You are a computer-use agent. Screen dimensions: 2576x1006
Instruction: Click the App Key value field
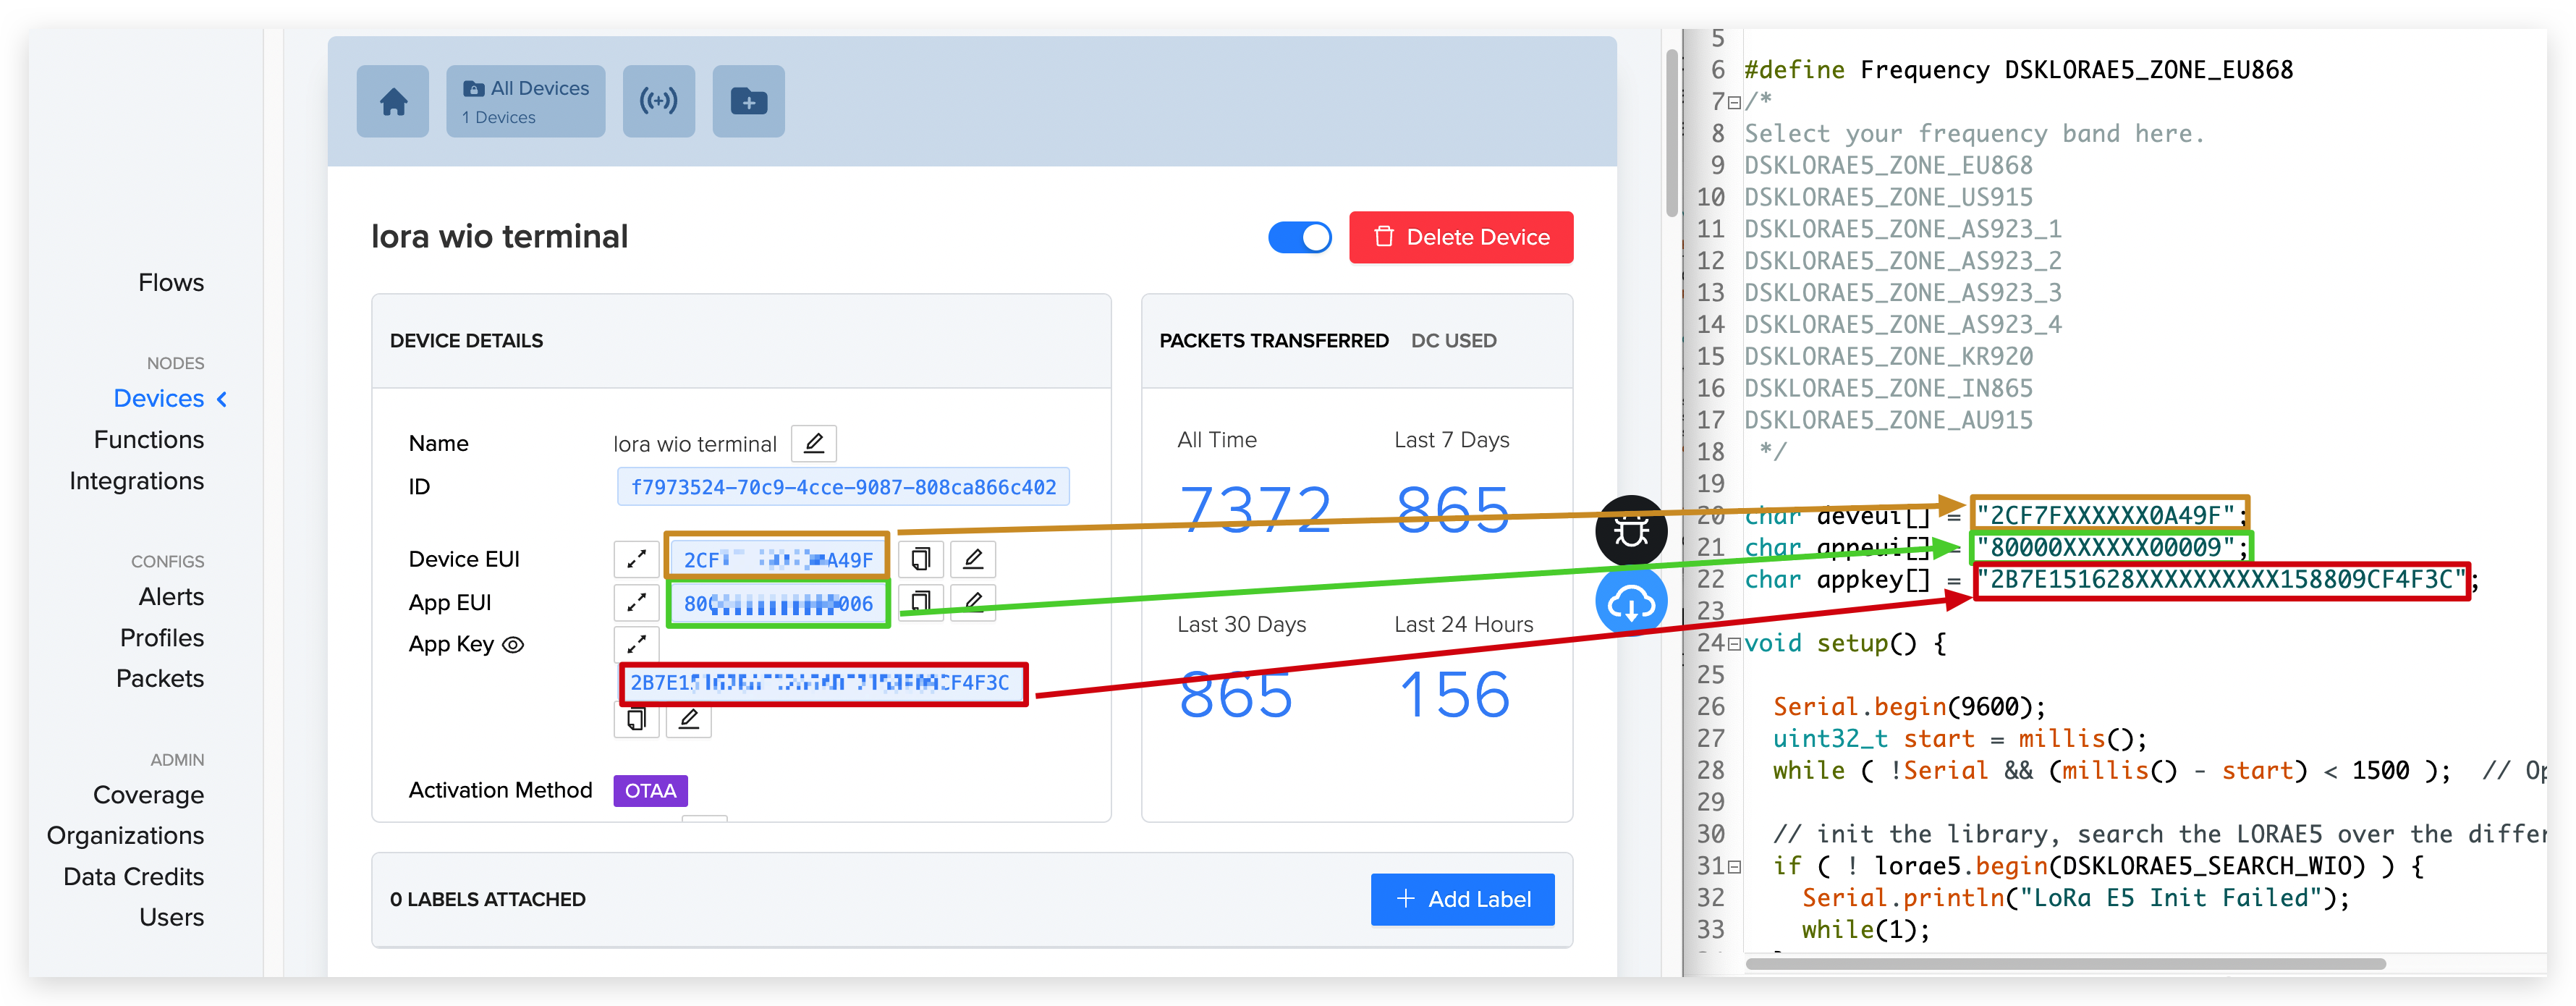pos(823,683)
